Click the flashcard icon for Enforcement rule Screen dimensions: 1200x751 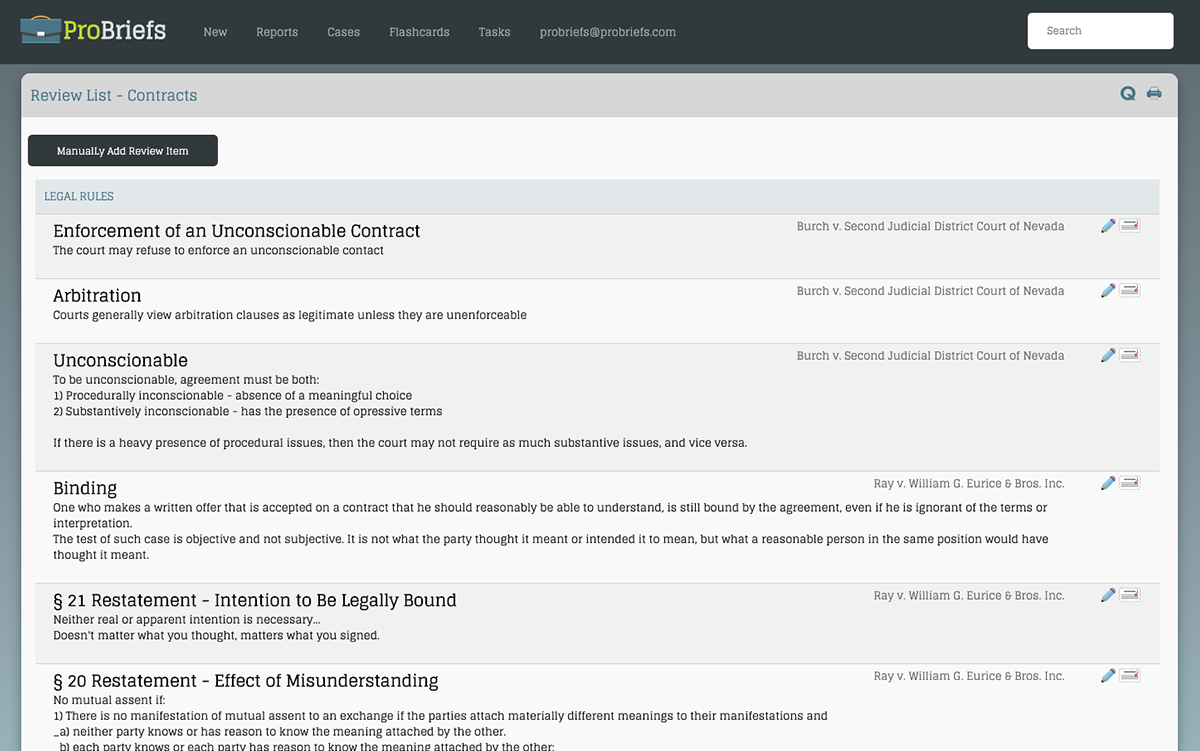(x=1130, y=225)
